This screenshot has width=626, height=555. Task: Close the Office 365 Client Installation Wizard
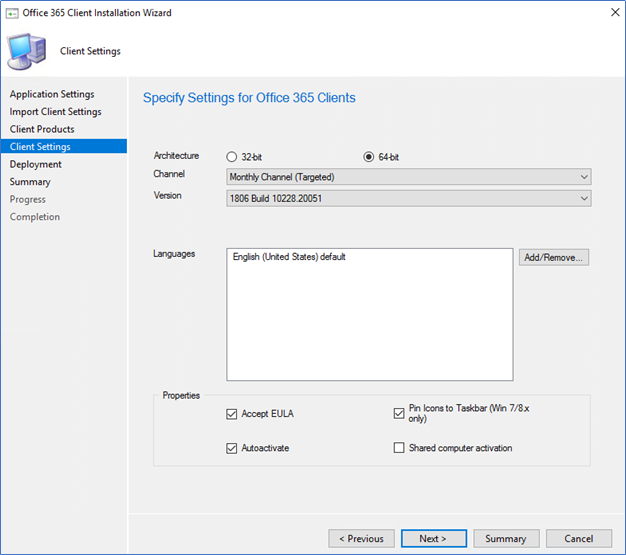(x=615, y=12)
